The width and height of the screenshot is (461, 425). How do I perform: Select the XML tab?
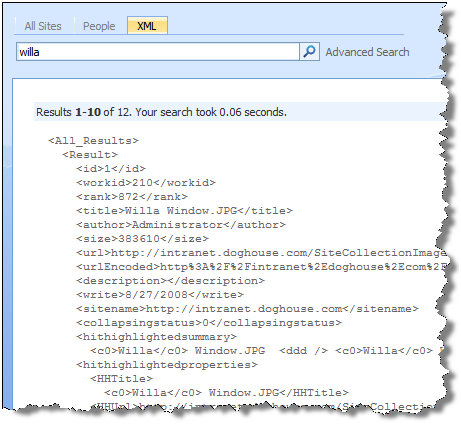coord(147,26)
